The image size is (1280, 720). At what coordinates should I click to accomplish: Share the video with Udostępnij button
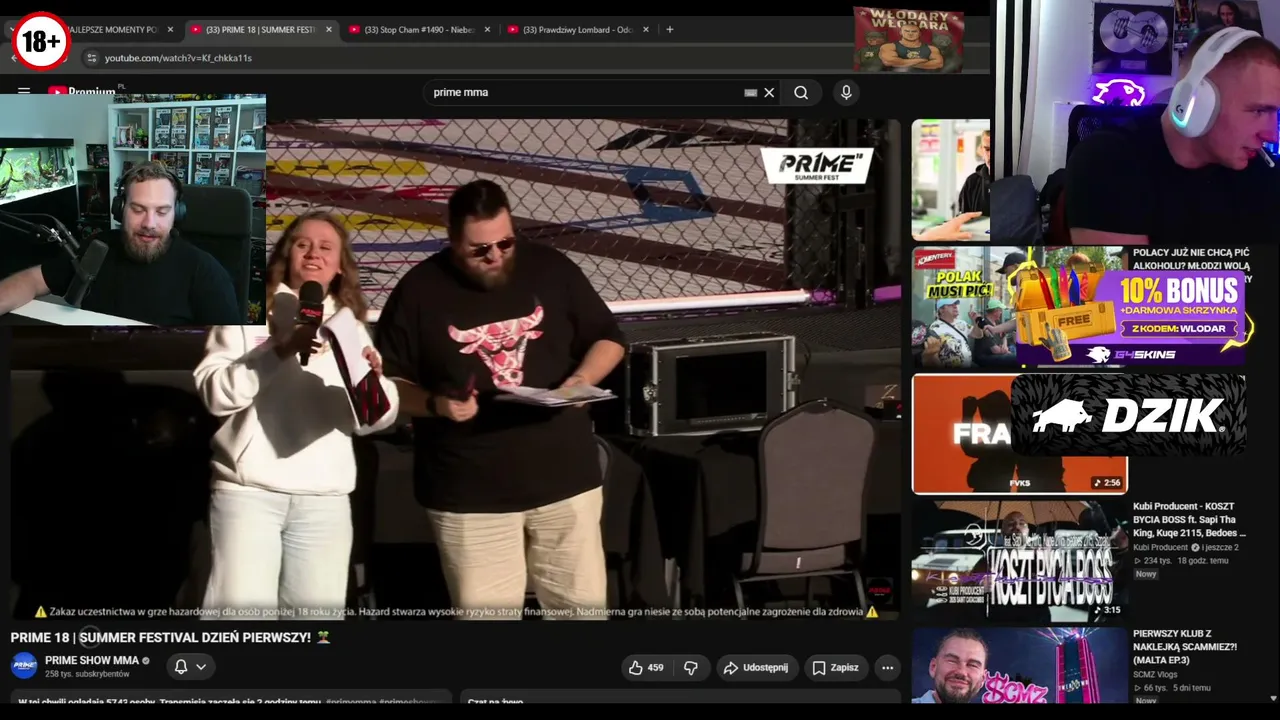click(756, 668)
